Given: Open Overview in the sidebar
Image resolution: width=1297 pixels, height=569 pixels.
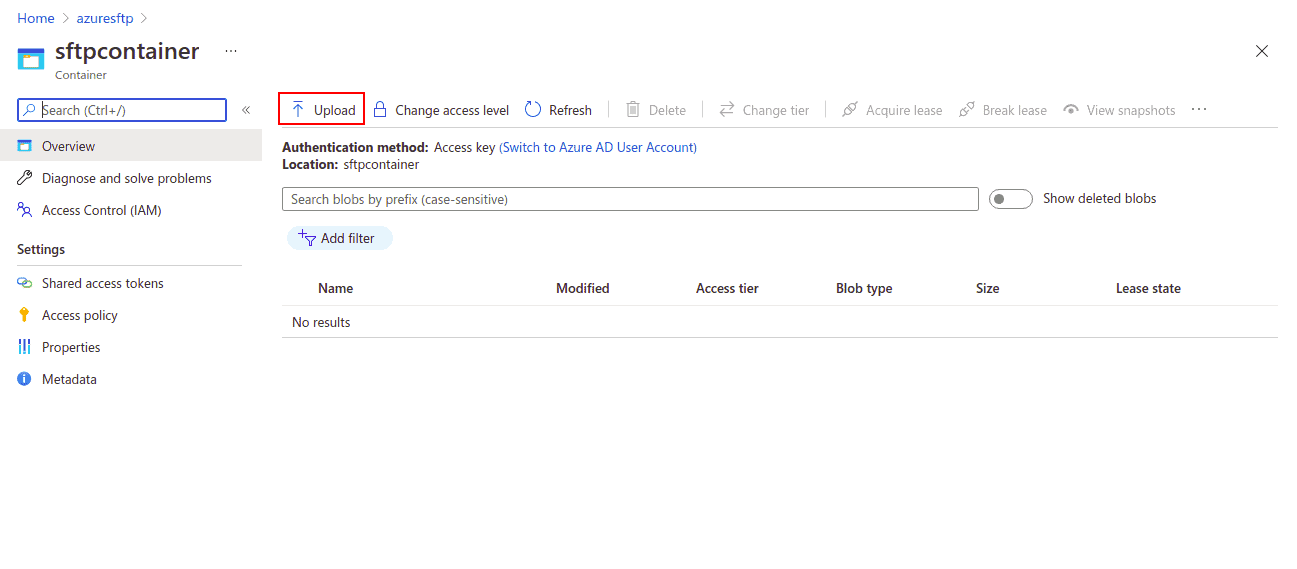Looking at the screenshot, I should coord(130,146).
